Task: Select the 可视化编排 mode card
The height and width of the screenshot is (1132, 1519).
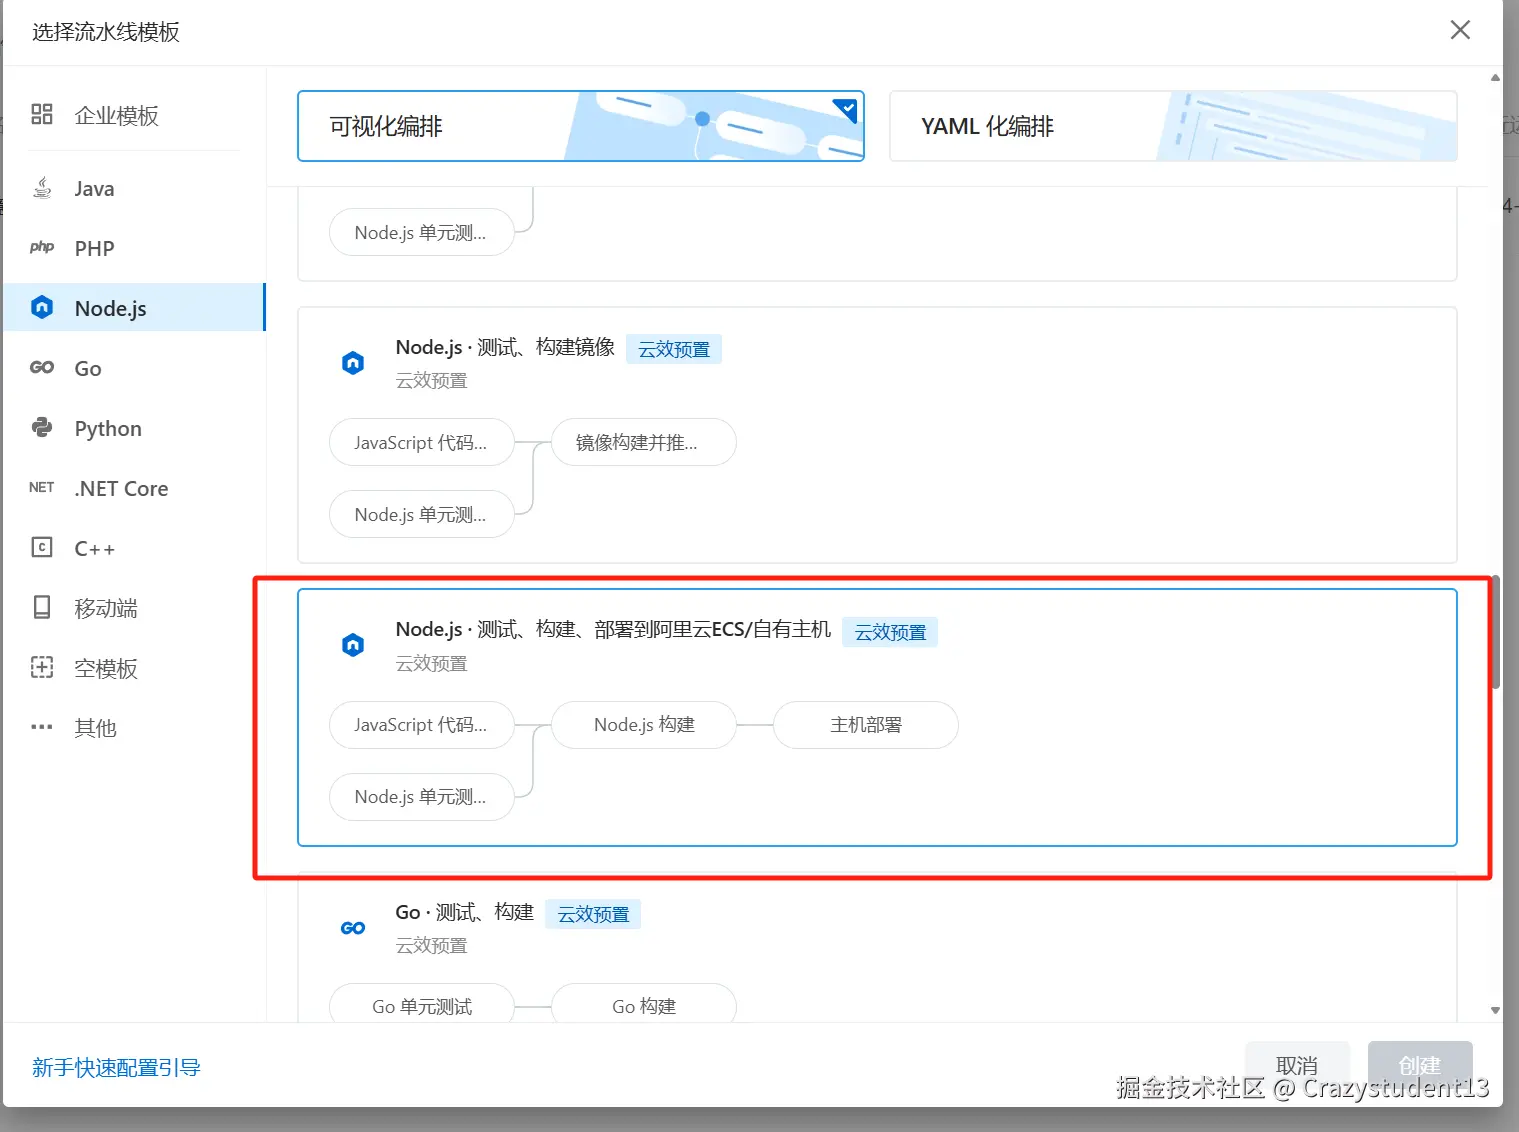Action: click(x=581, y=126)
